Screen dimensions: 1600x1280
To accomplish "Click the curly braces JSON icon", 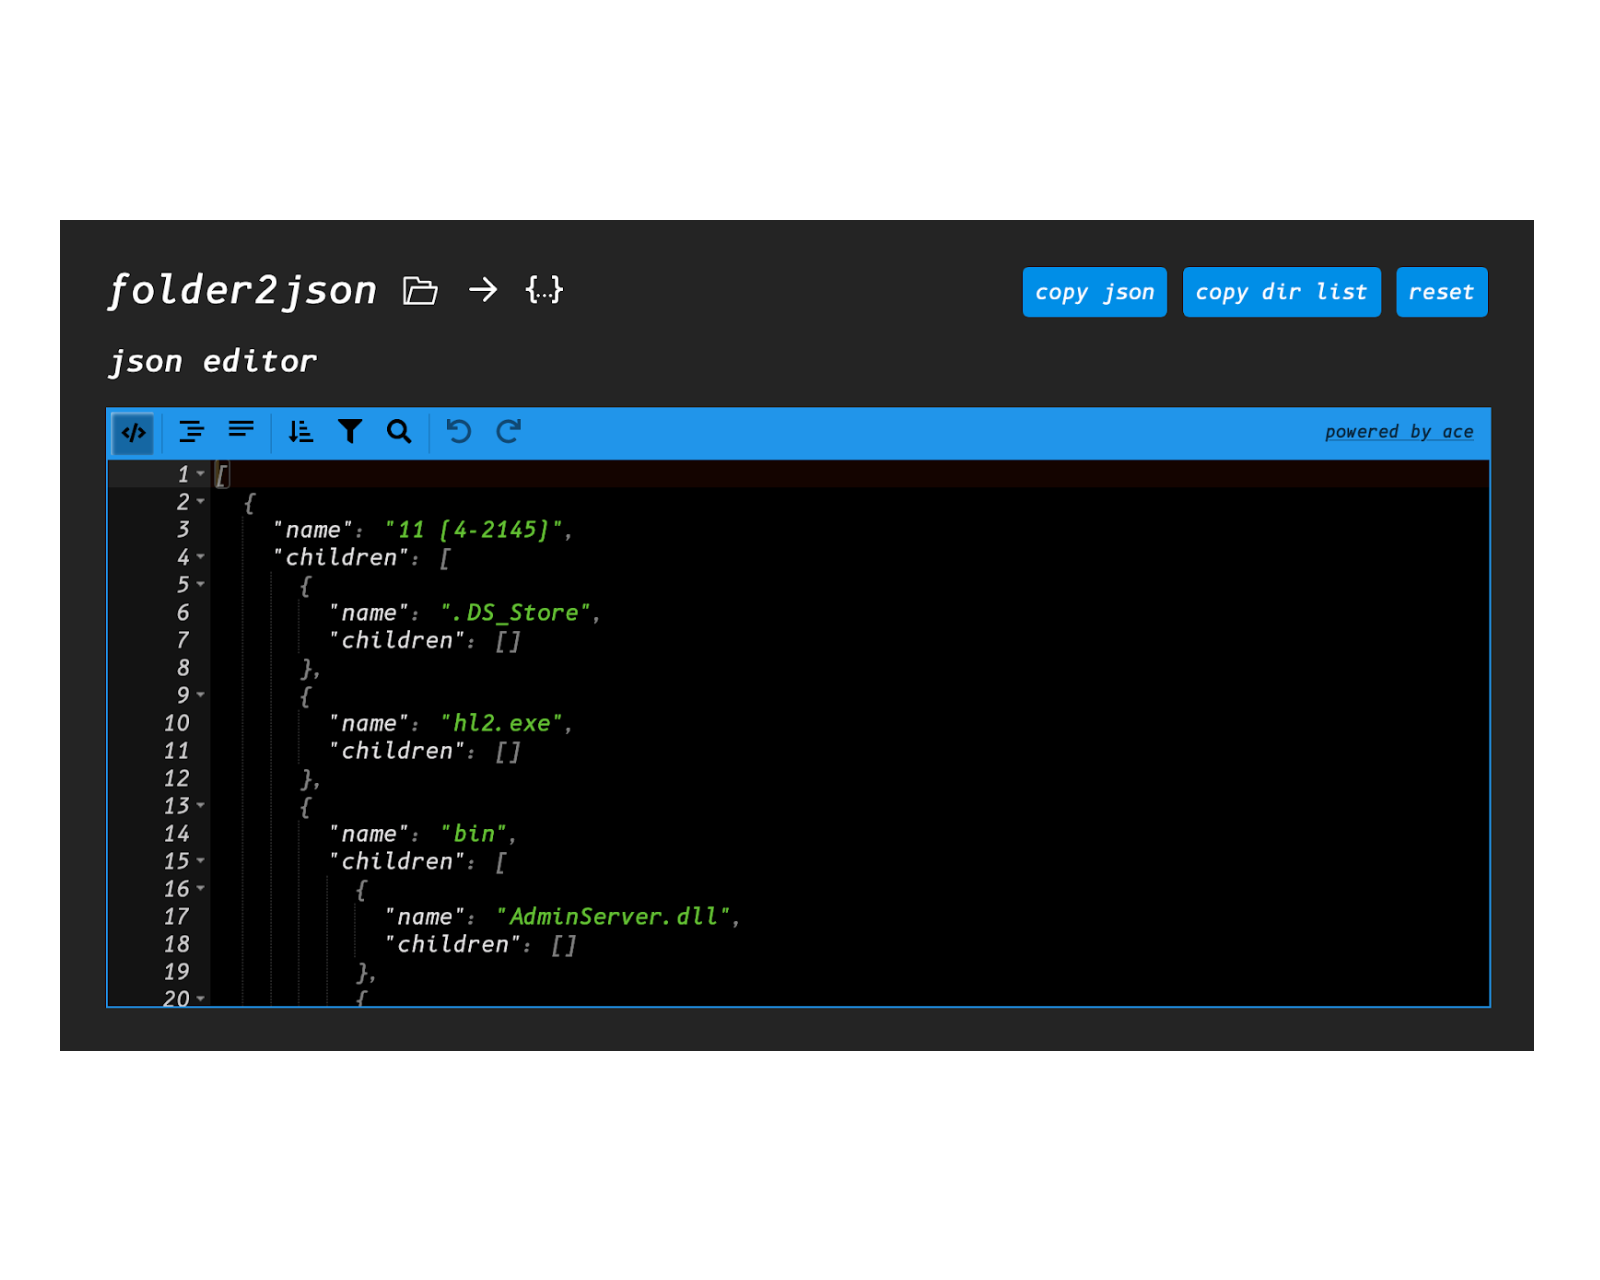I will tap(544, 291).
